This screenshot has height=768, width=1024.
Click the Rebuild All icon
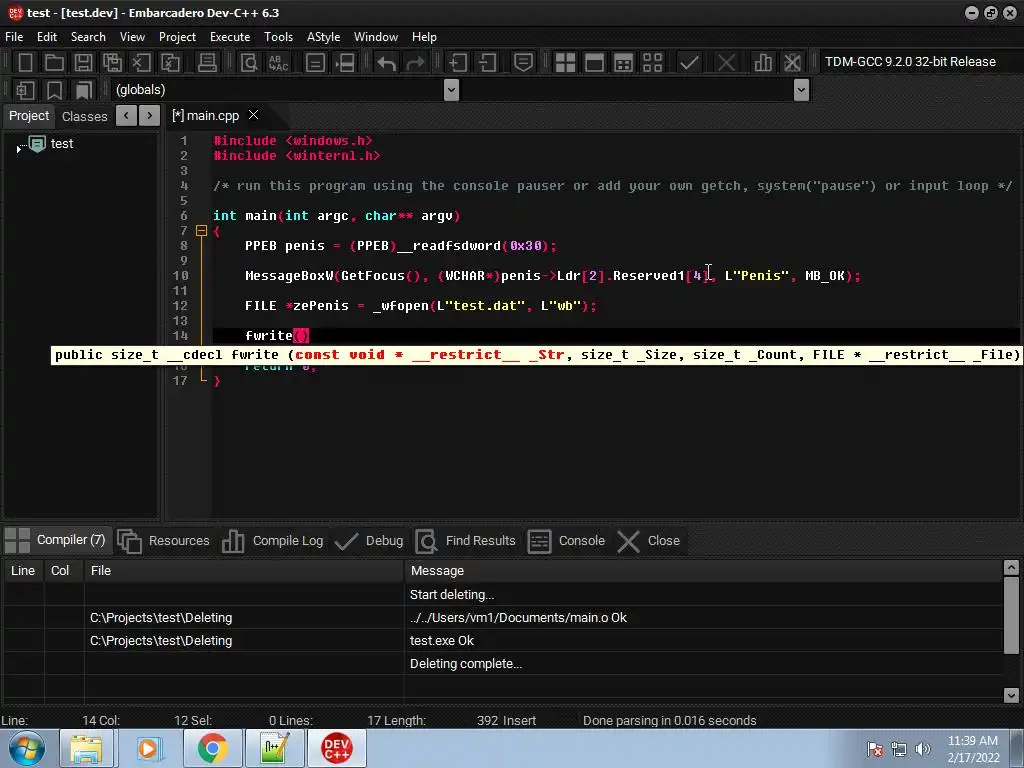pyautogui.click(x=652, y=63)
